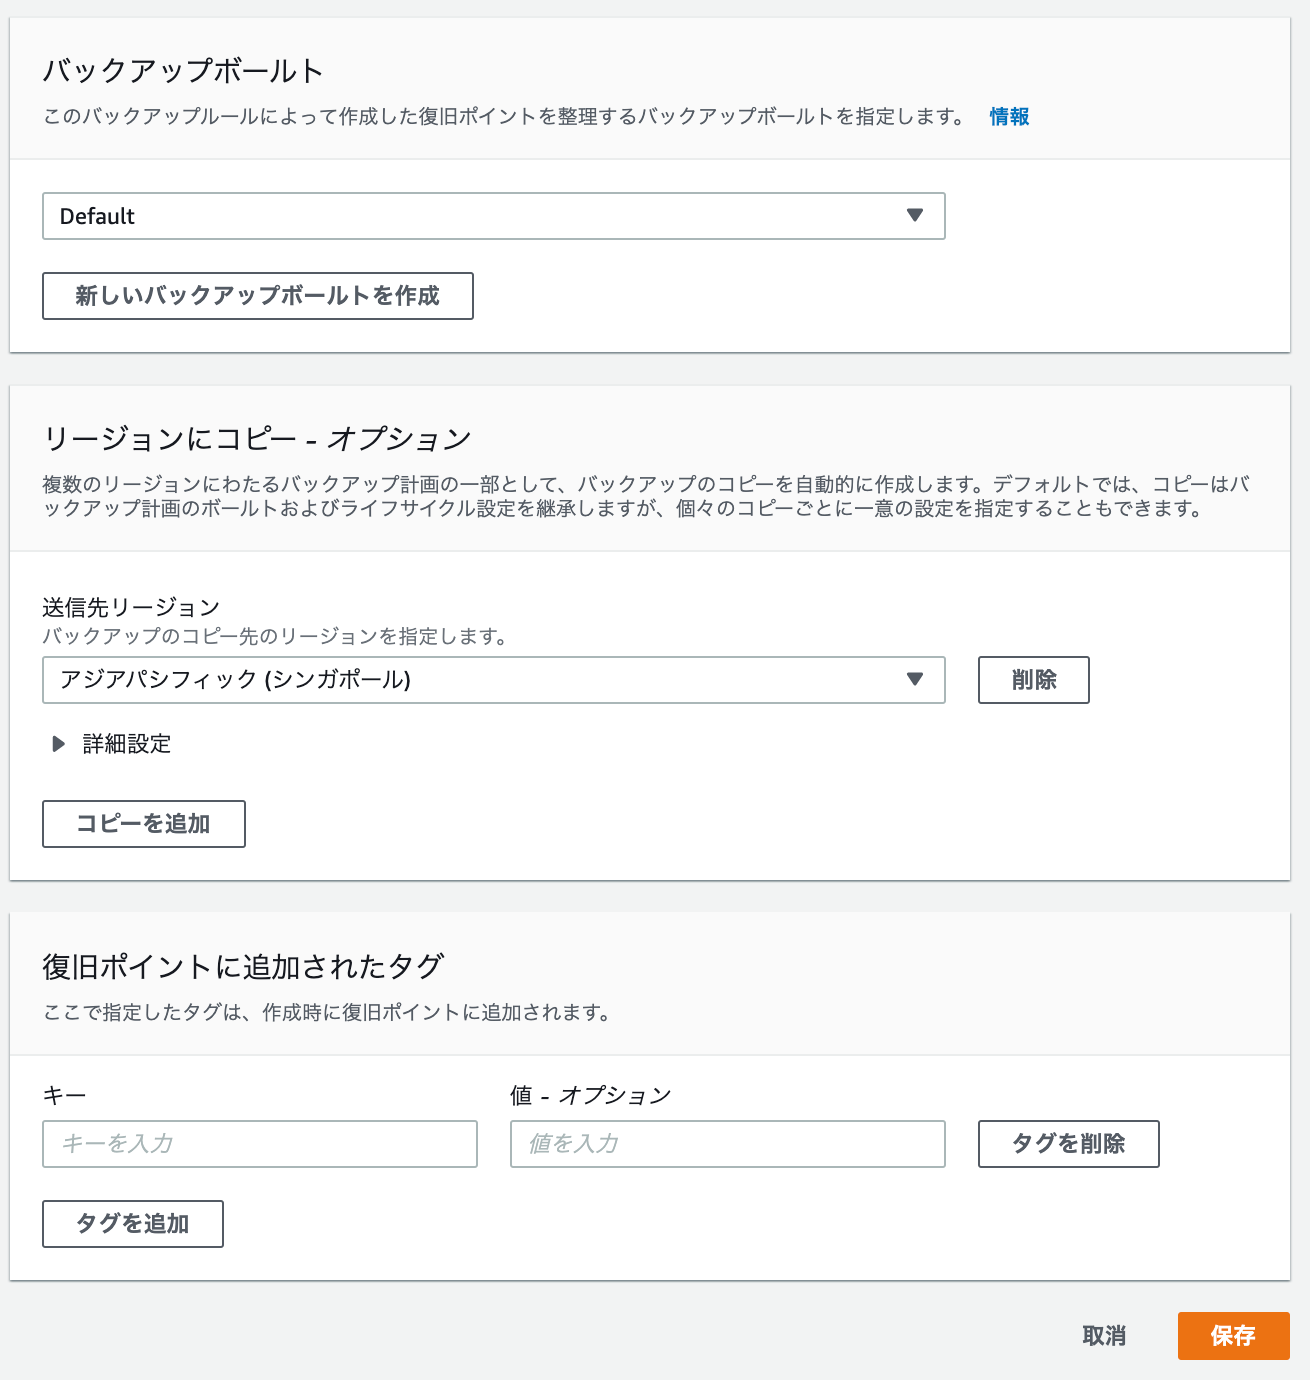The image size is (1310, 1380).
Task: Click 新しいバックアップボールトを作成 button
Action: [x=257, y=296]
